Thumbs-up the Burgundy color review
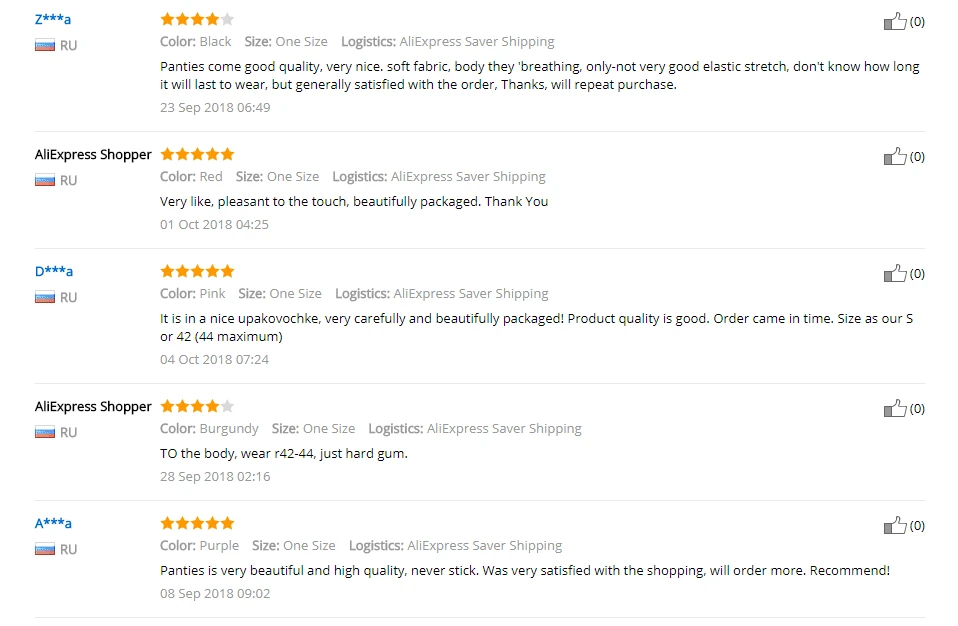Image resolution: width=958 pixels, height=626 pixels. pyautogui.click(x=895, y=409)
